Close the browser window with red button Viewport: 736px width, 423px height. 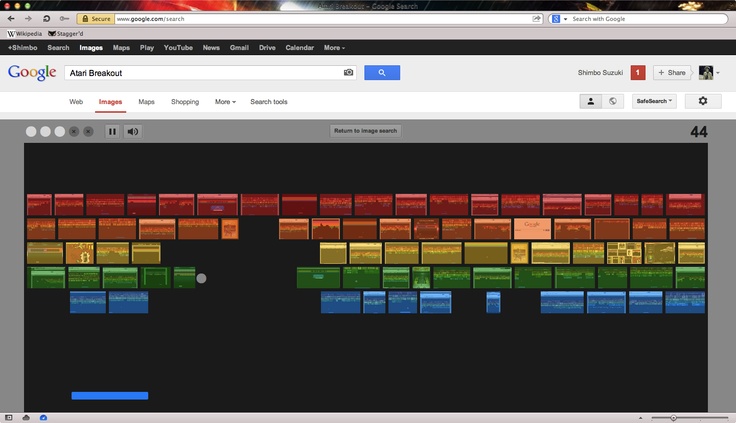(7, 6)
